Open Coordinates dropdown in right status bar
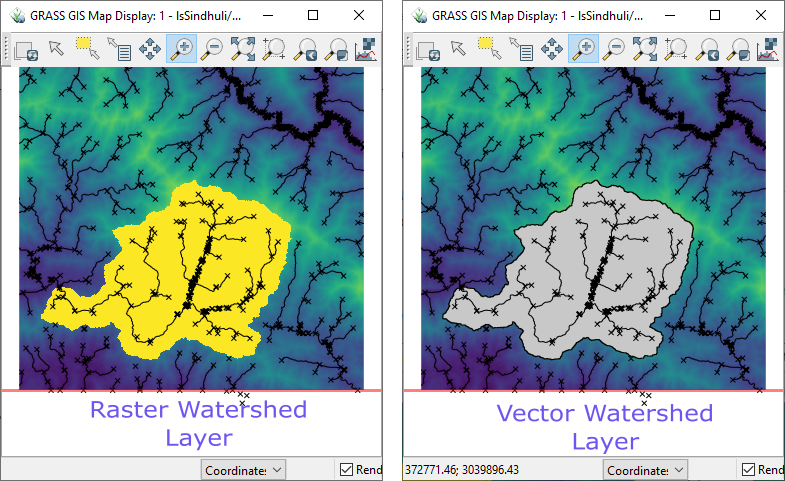The image size is (785, 481). coord(646,470)
